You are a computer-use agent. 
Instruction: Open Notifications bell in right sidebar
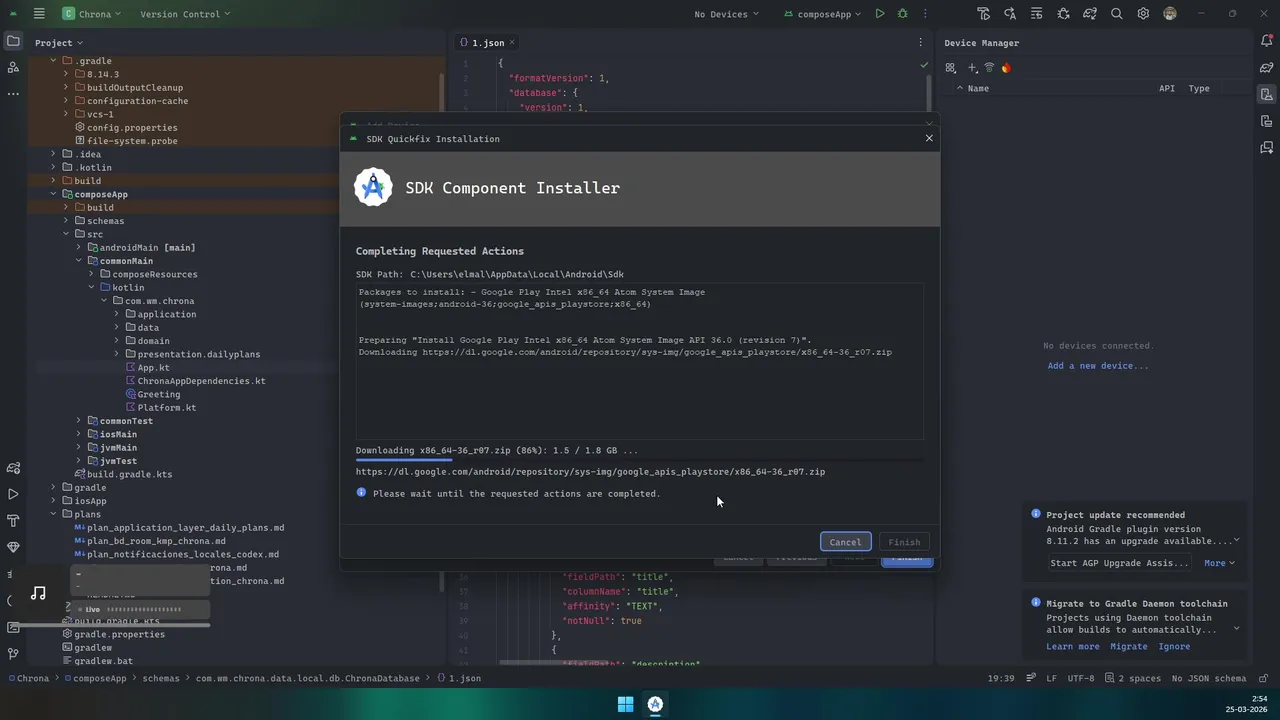(1267, 41)
